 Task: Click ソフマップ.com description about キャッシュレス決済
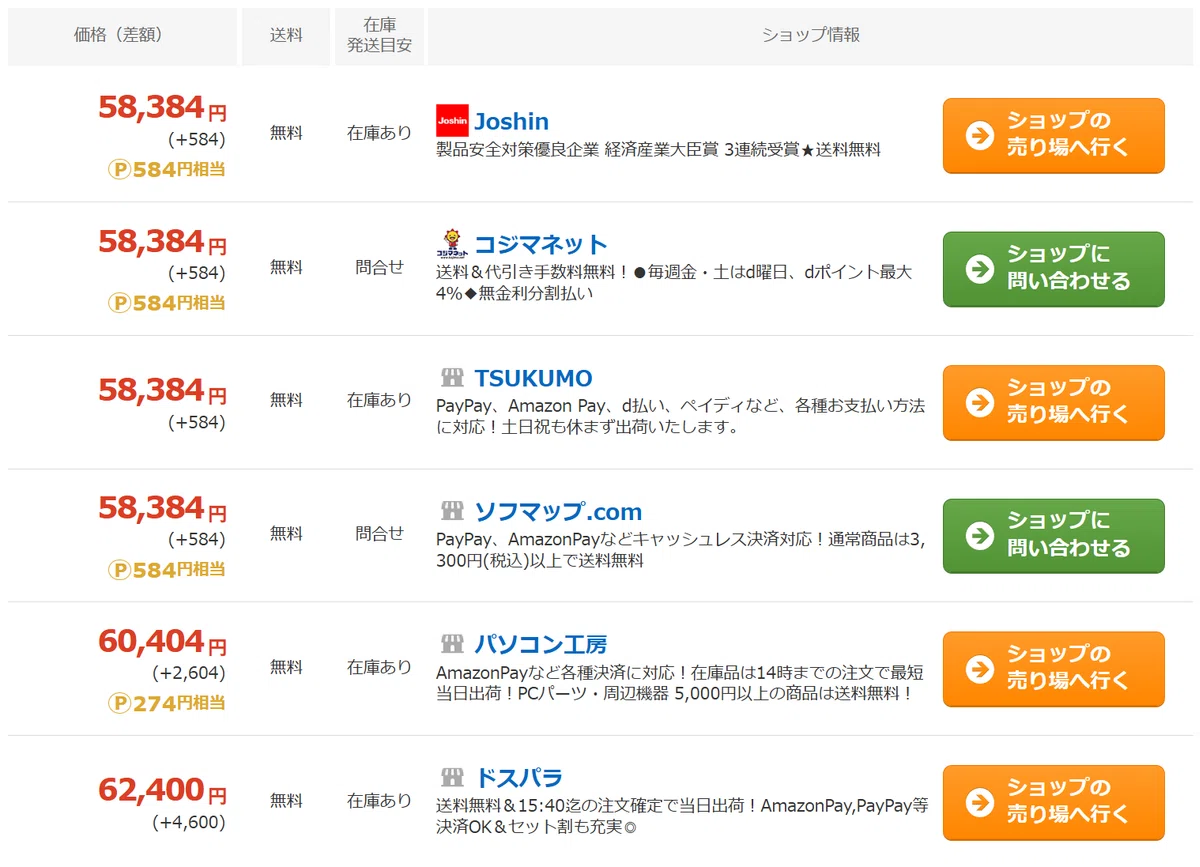[x=681, y=549]
